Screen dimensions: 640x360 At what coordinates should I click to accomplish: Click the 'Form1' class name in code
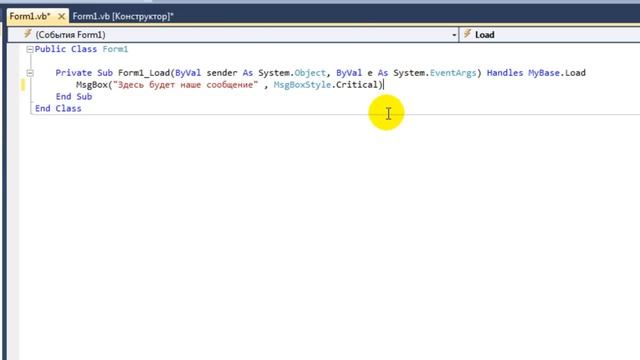115,49
